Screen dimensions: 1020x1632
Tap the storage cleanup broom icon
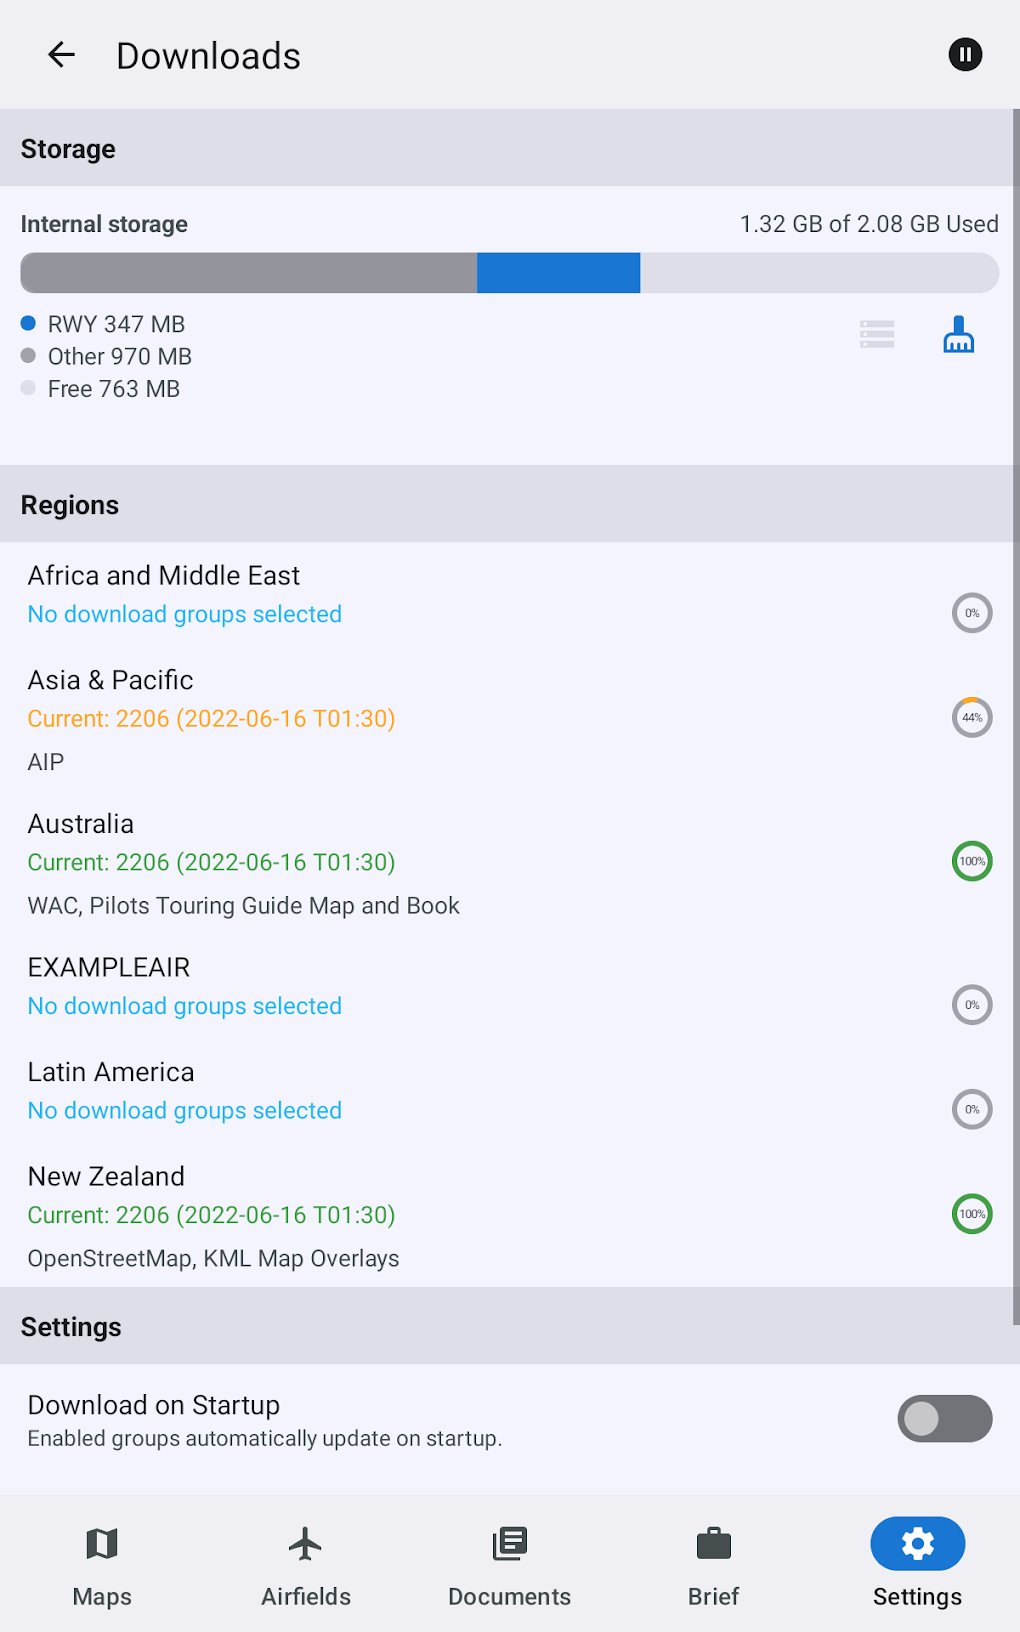[x=958, y=335]
